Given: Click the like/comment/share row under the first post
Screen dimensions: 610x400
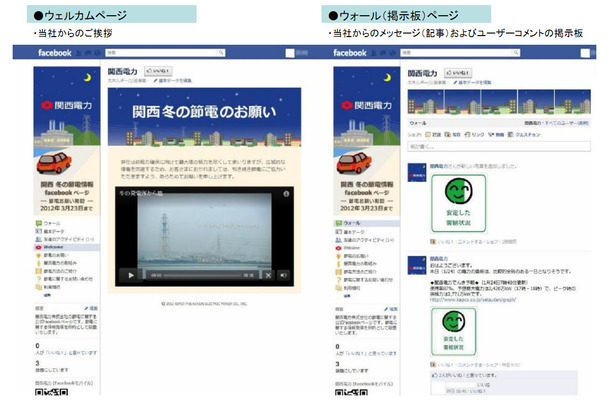Looking at the screenshot, I should 473,242.
